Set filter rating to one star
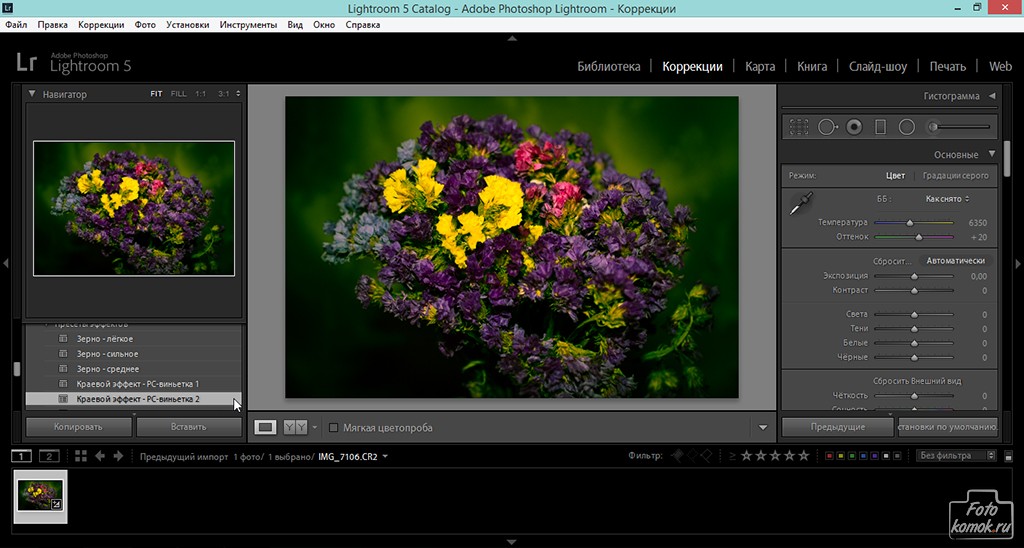The image size is (1024, 548). click(x=746, y=456)
